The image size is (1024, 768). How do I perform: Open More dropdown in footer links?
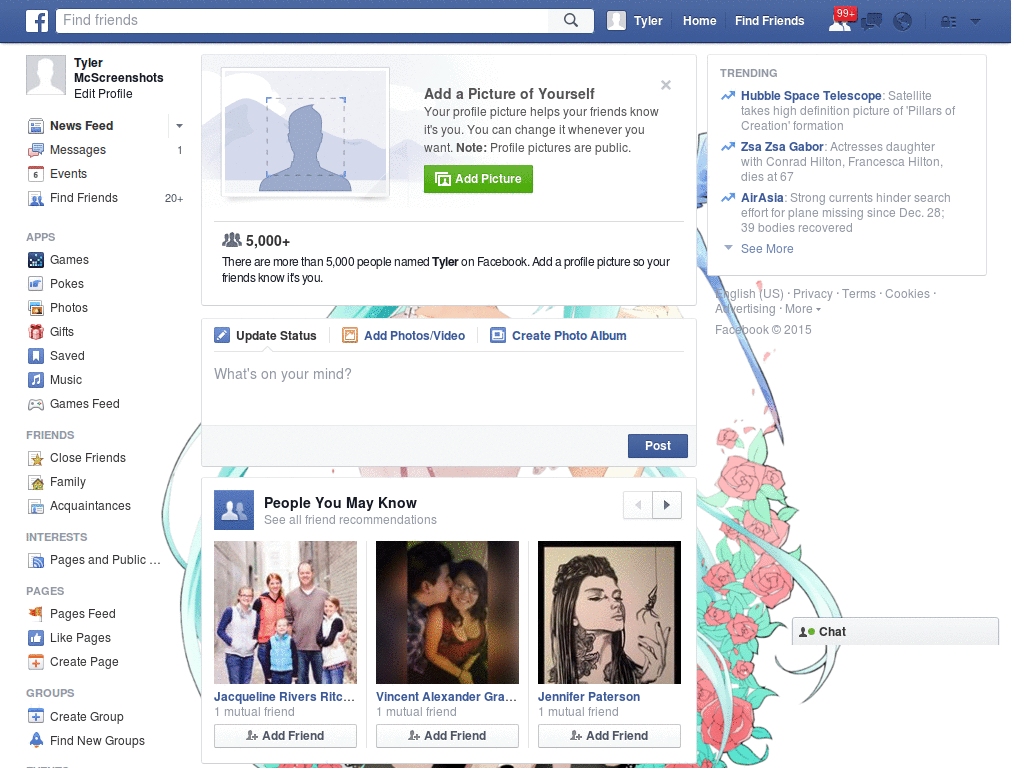(803, 309)
